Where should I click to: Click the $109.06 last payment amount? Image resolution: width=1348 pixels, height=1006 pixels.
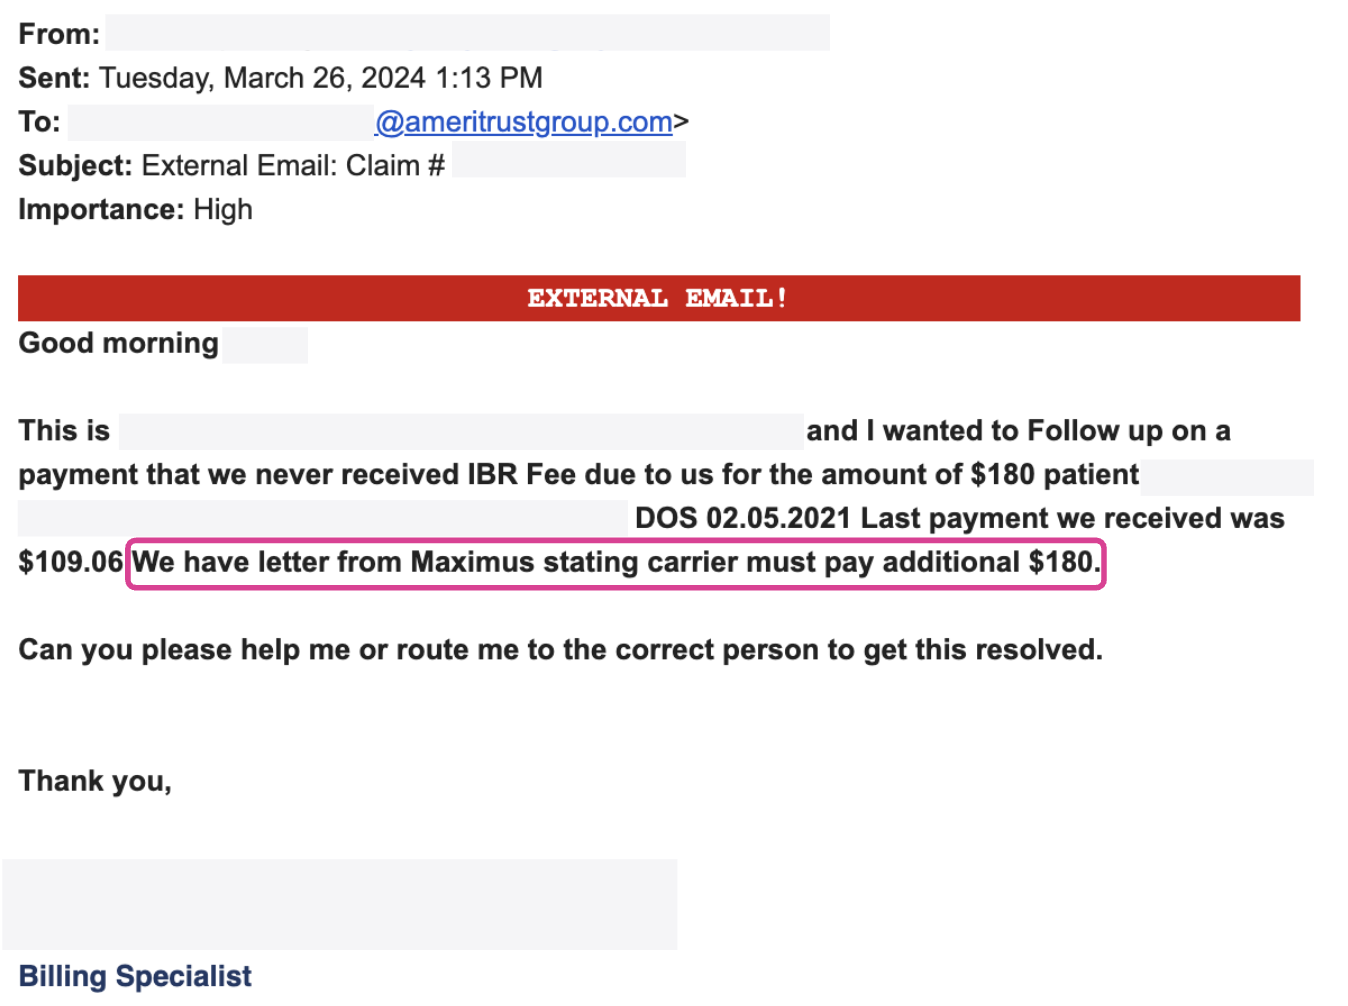pyautogui.click(x=70, y=562)
